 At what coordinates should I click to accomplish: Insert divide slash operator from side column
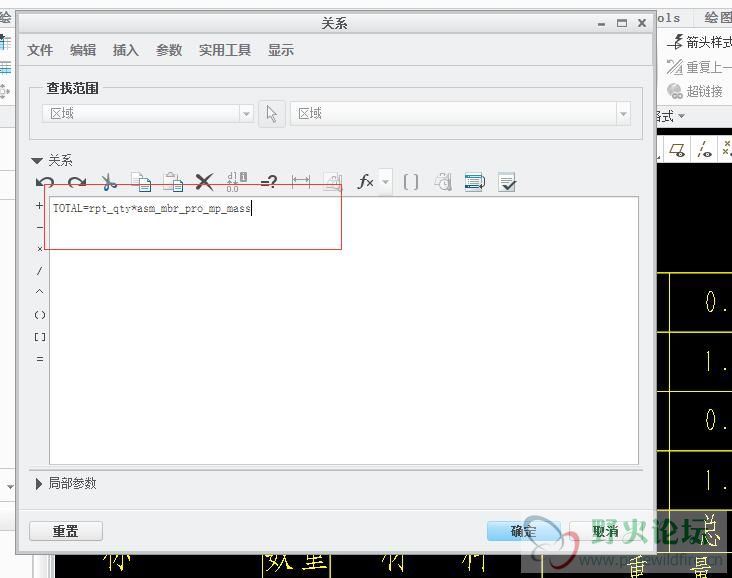[x=40, y=271]
